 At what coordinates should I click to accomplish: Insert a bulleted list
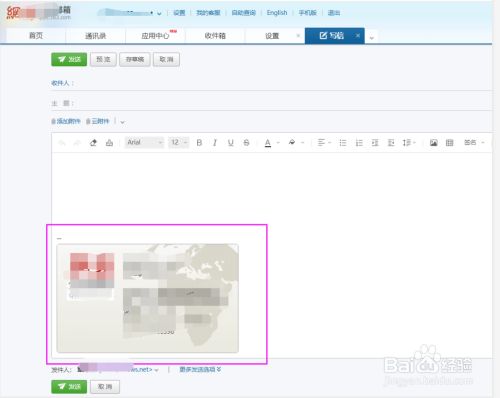(343, 143)
